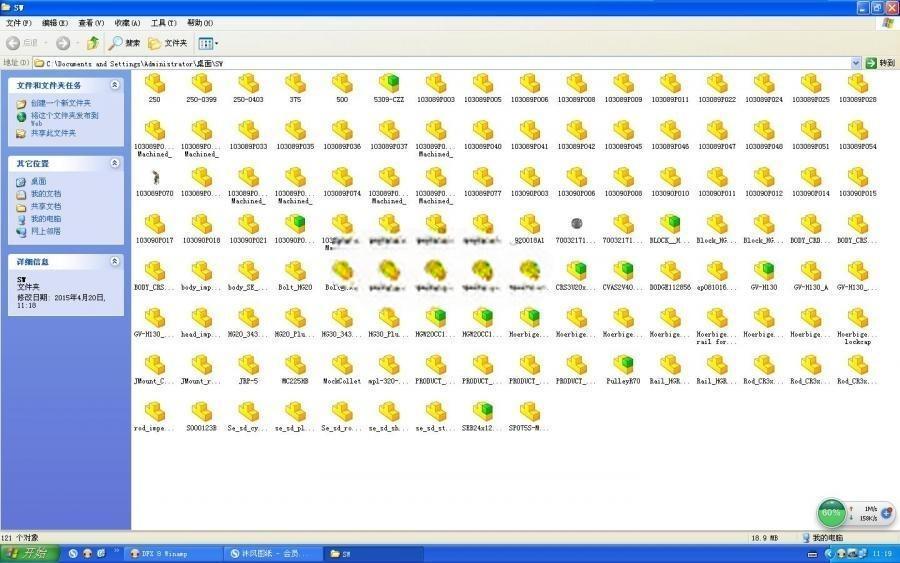Image resolution: width=900 pixels, height=563 pixels.
Task: Select the BLOCK__M assembly file
Action: (670, 225)
